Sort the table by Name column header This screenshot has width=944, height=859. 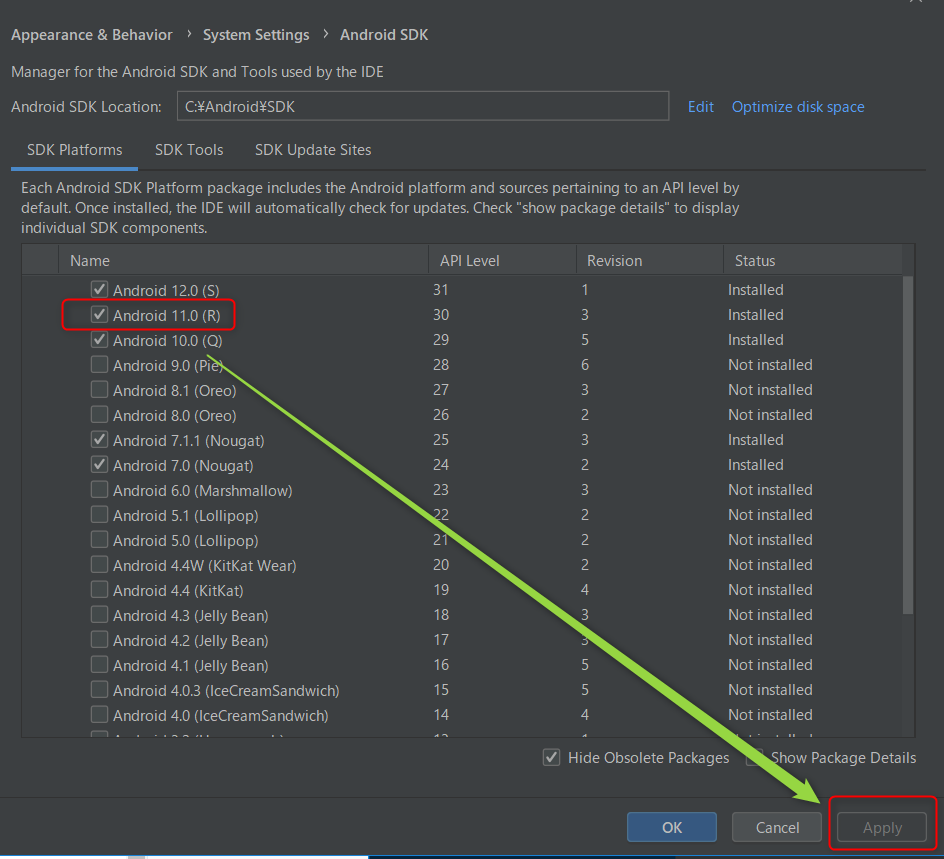click(243, 261)
